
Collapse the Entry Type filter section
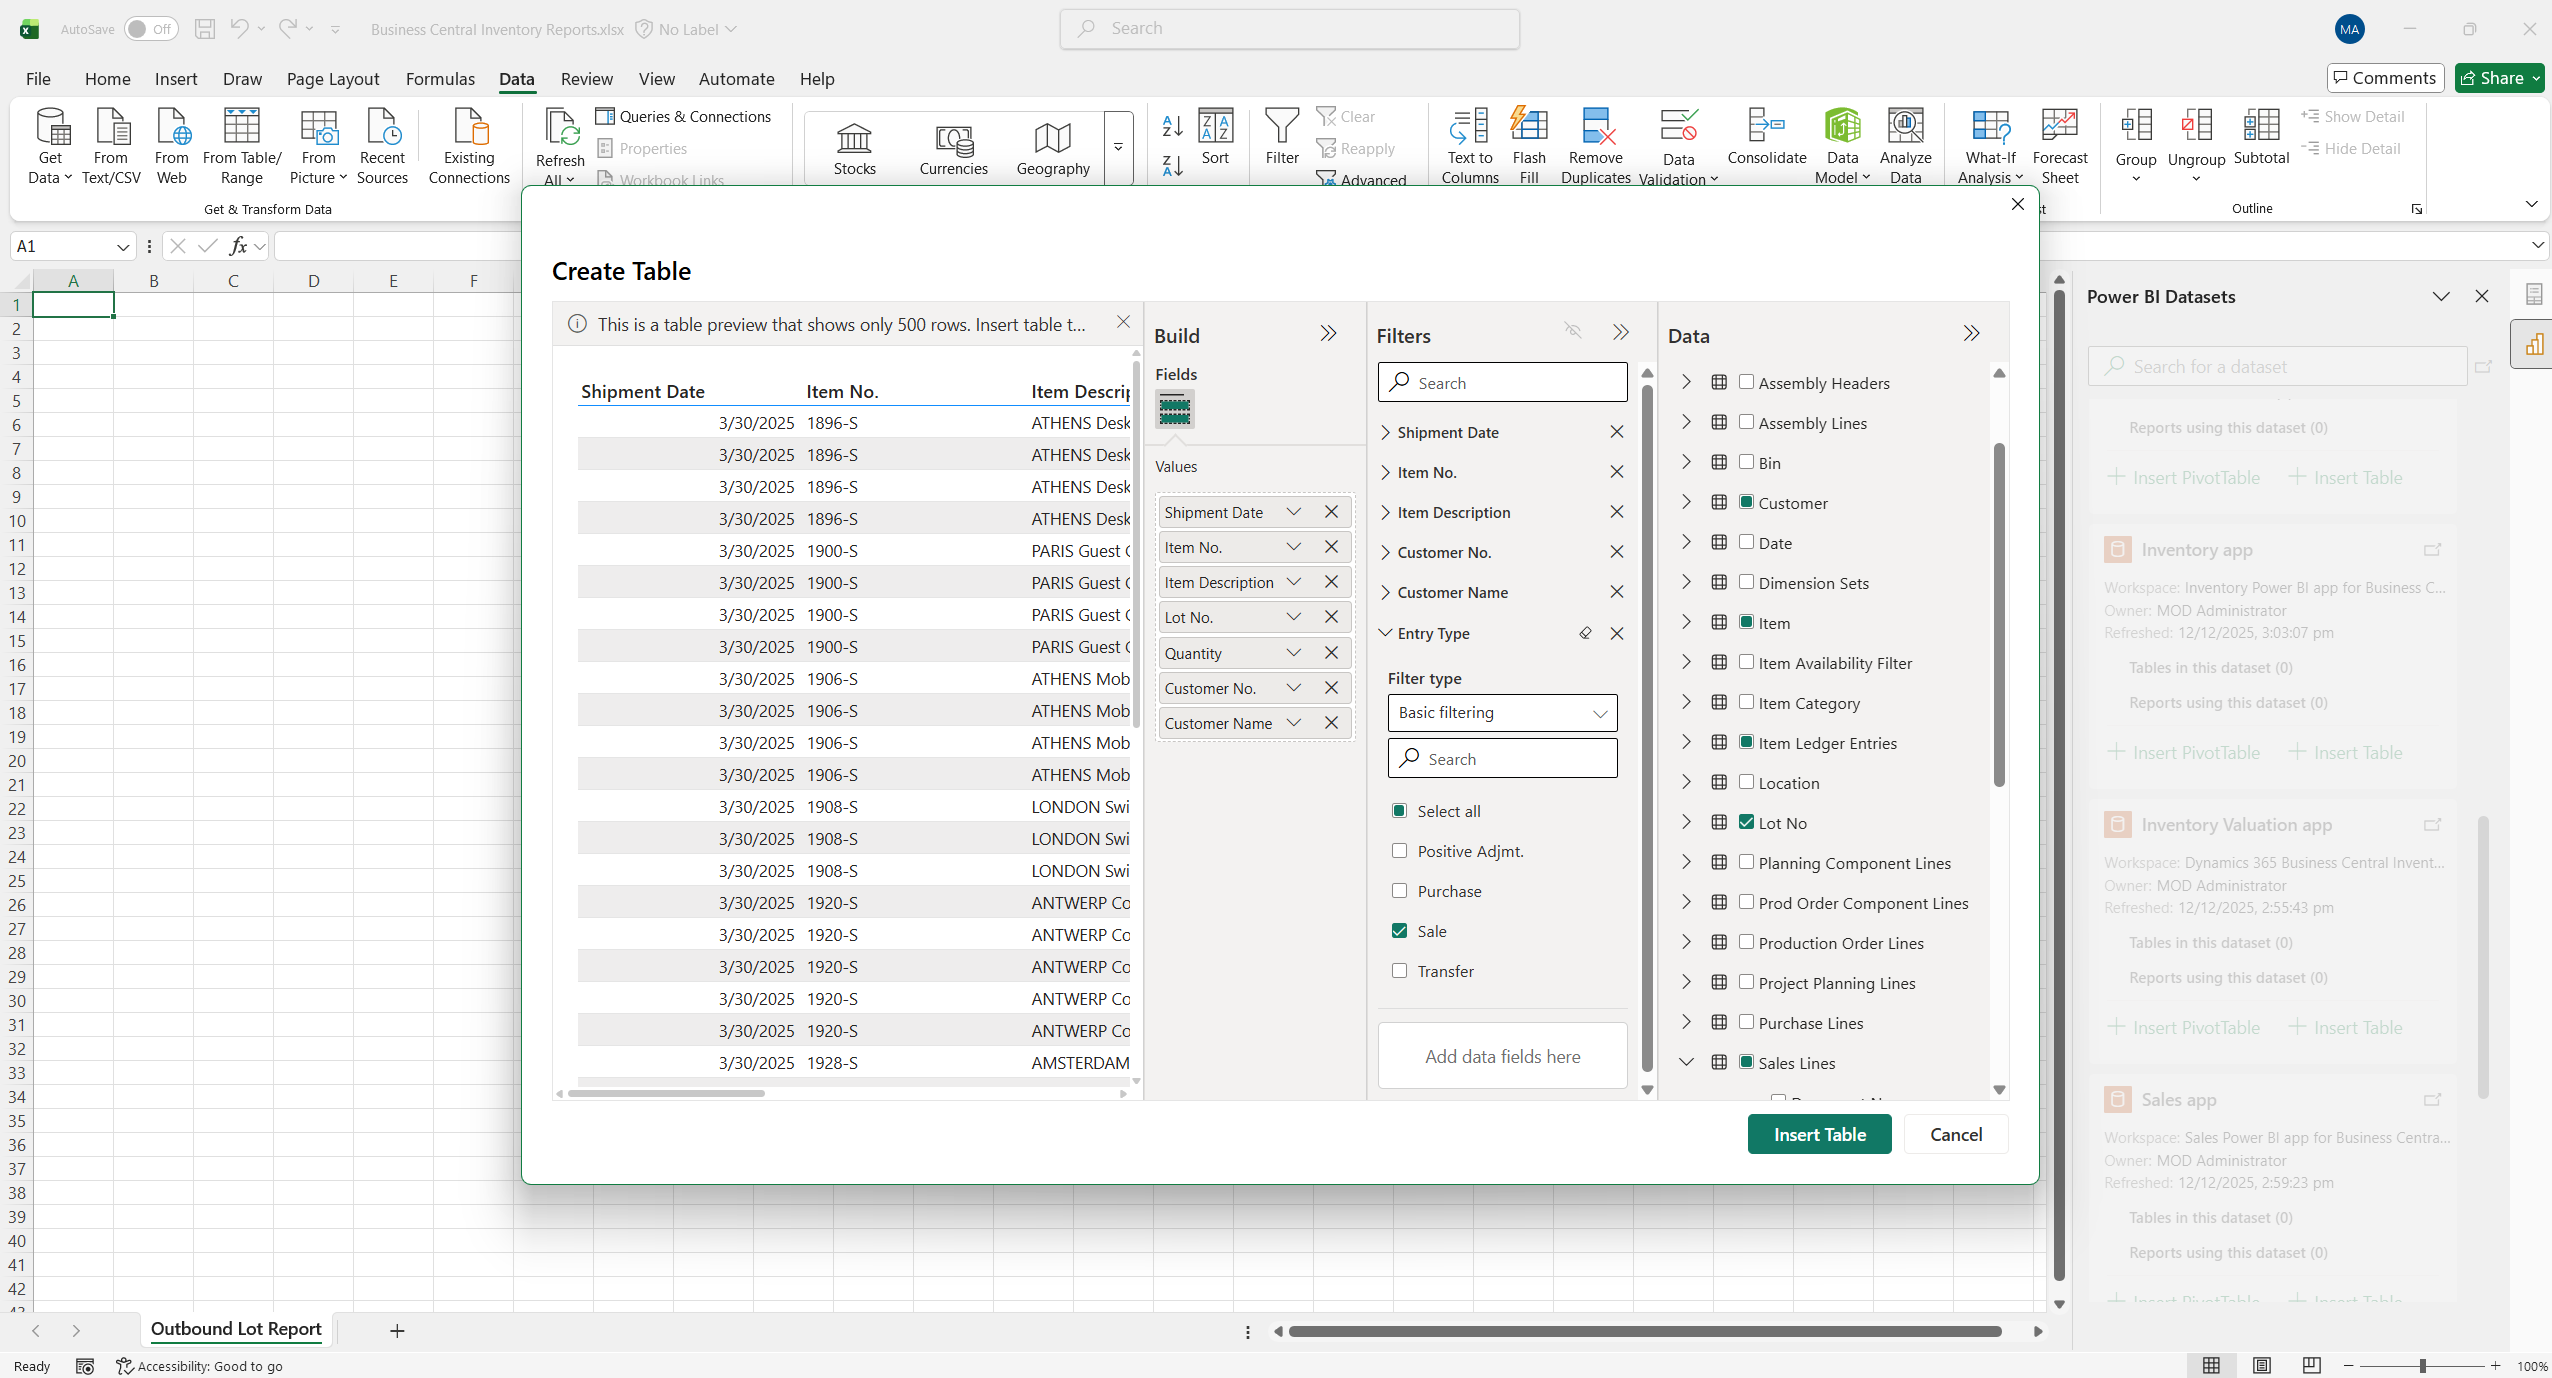pos(1386,633)
